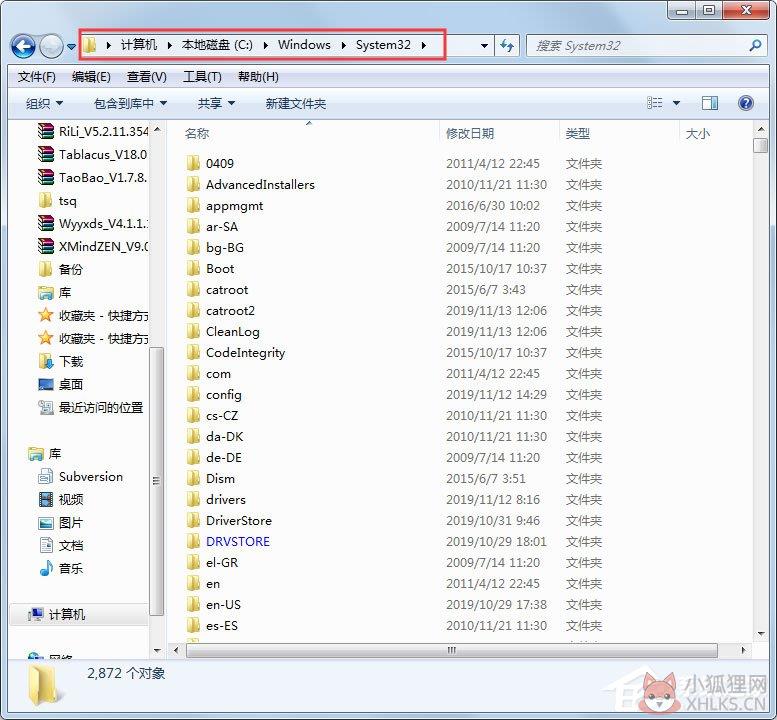
Task: Sort by the 类型 column header
Action: 577,133
